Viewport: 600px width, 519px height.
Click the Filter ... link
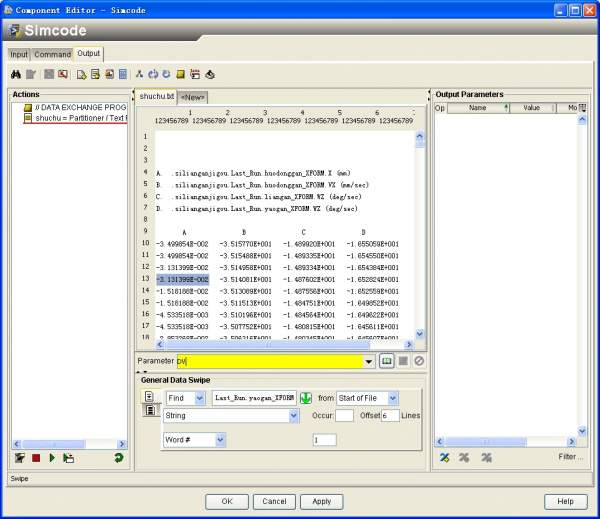(571, 457)
